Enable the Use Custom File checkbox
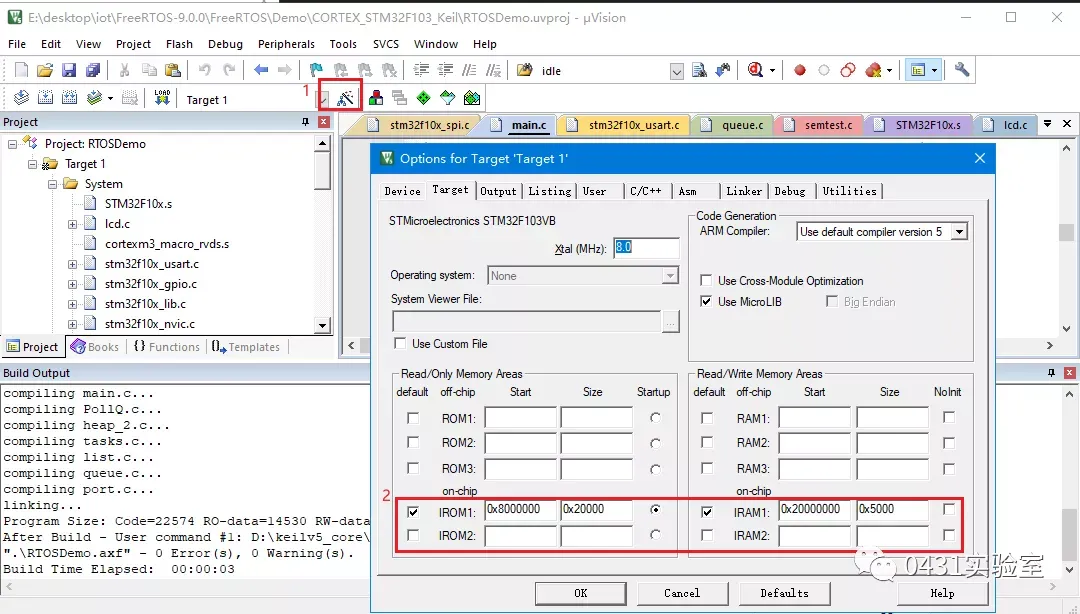The width and height of the screenshot is (1080, 614). tap(399, 343)
